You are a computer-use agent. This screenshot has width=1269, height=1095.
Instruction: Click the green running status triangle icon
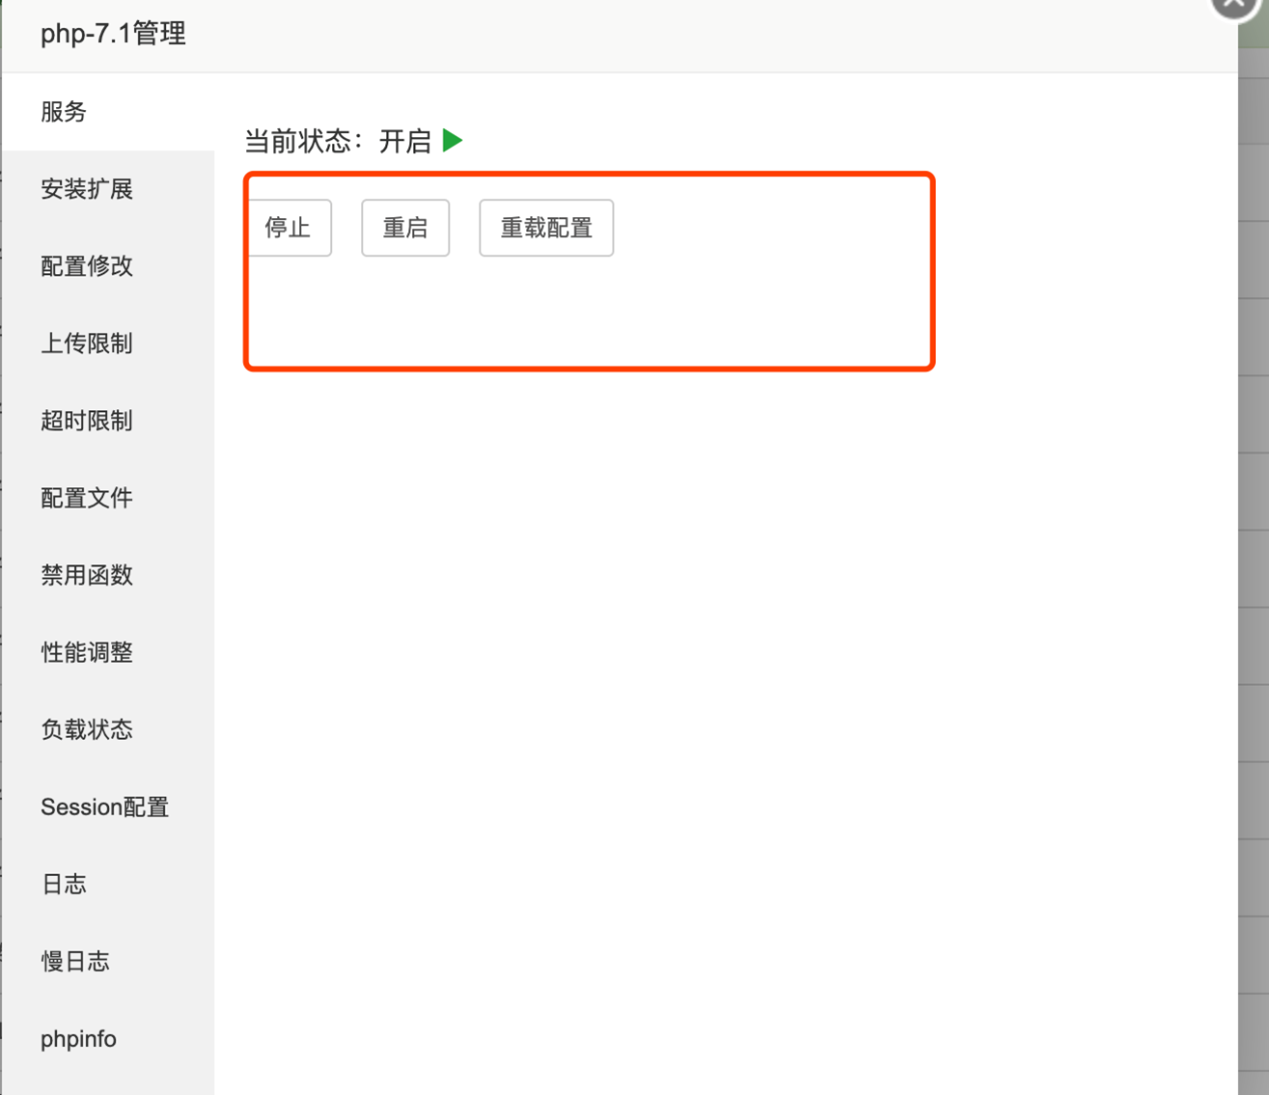(453, 141)
